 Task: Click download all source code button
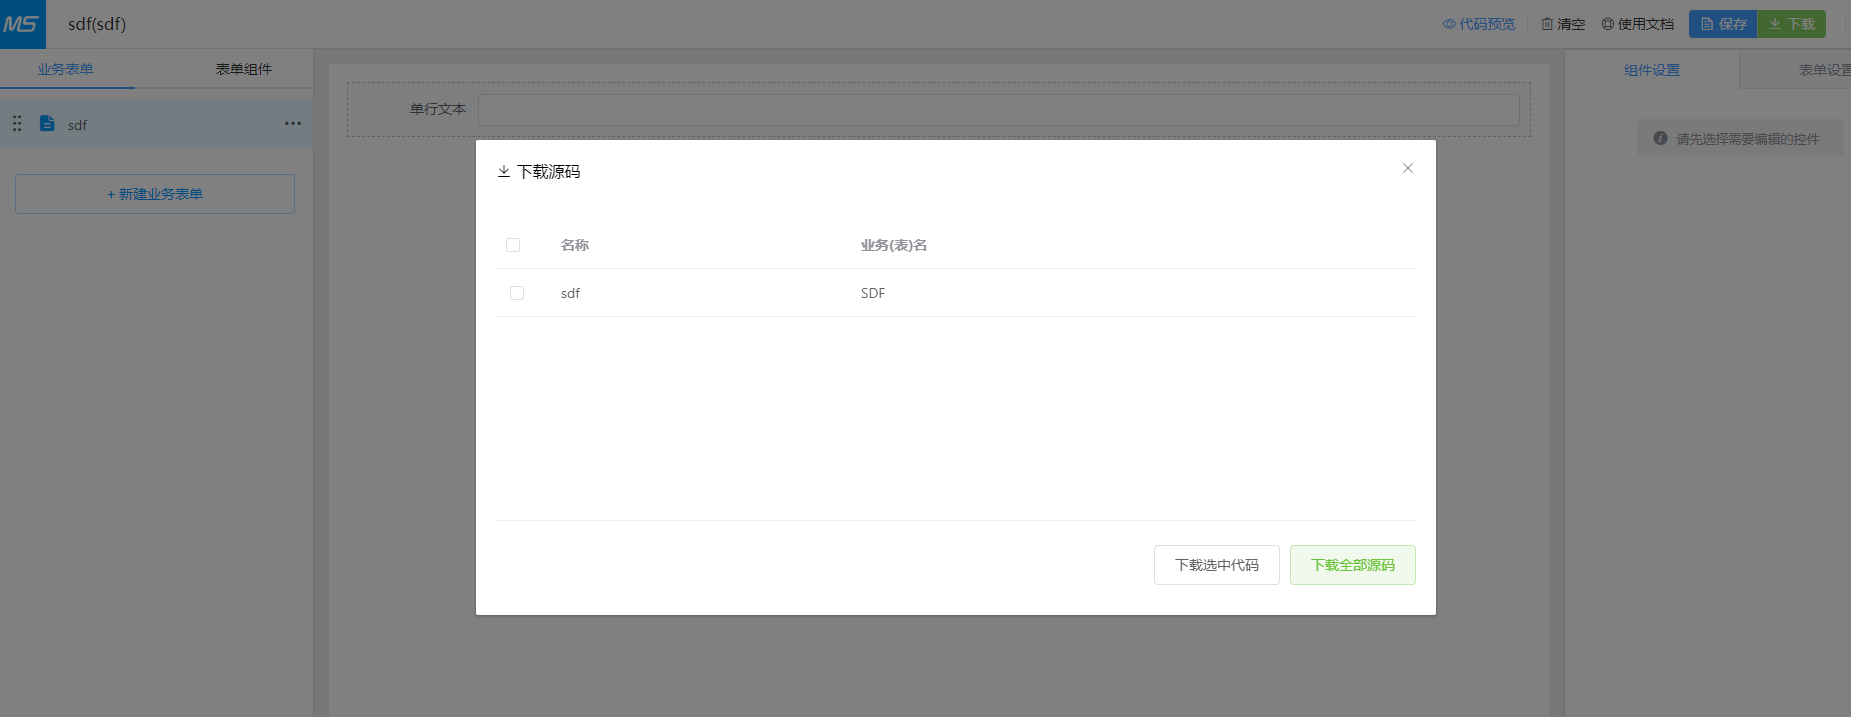pos(1352,565)
